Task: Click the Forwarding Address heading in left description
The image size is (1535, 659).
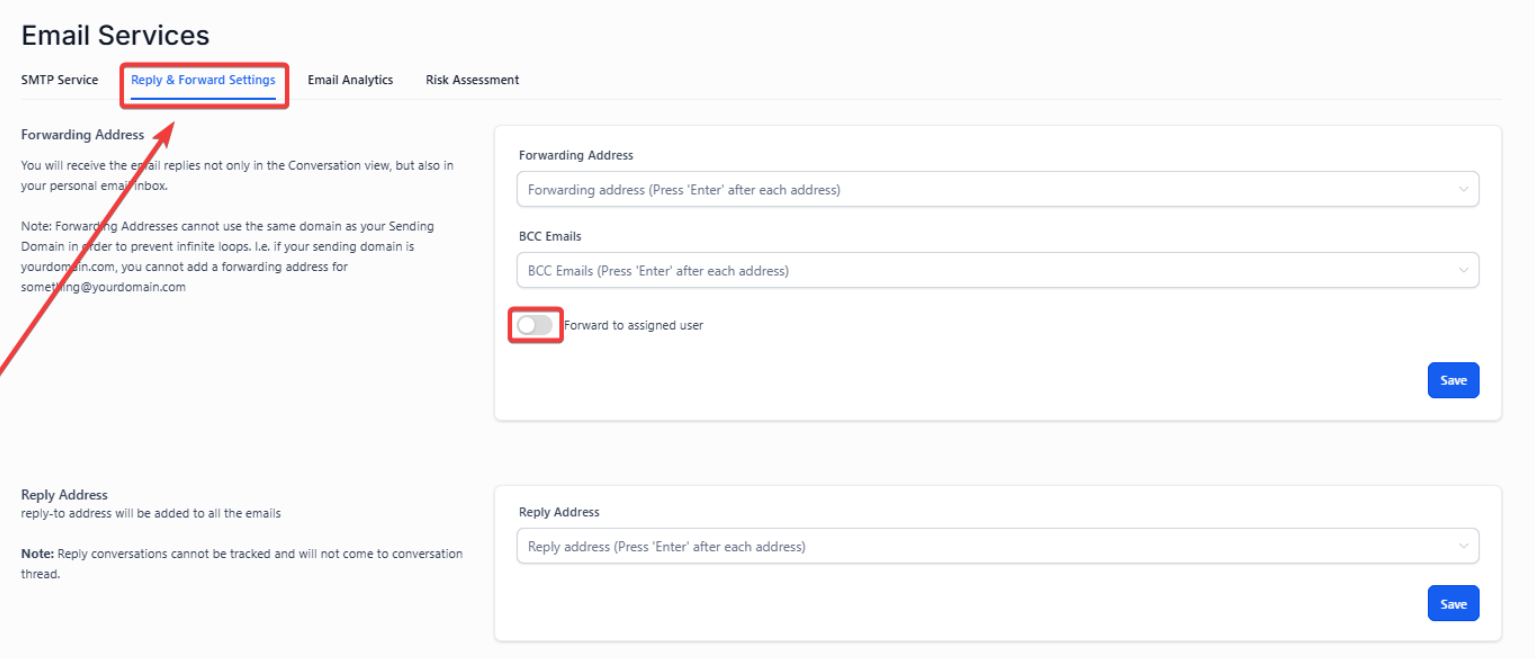Action: click(x=82, y=135)
